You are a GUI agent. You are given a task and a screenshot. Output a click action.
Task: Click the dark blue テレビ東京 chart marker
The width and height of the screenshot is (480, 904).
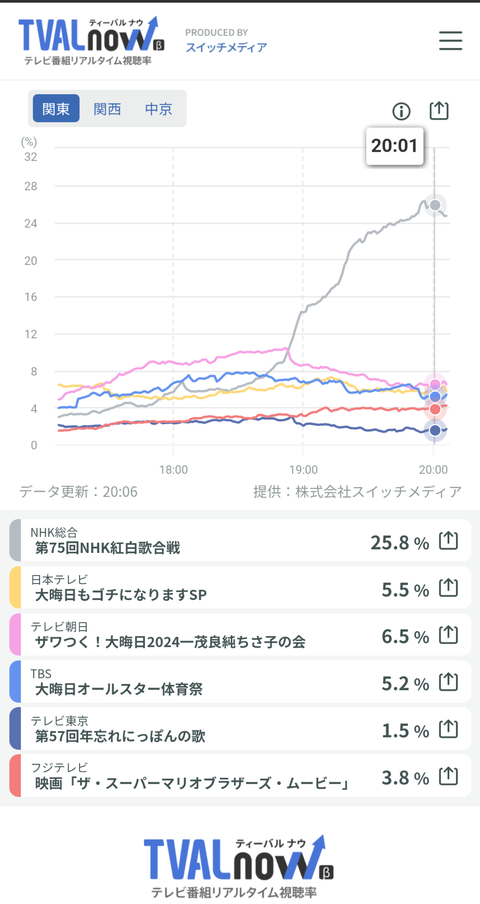[435, 430]
